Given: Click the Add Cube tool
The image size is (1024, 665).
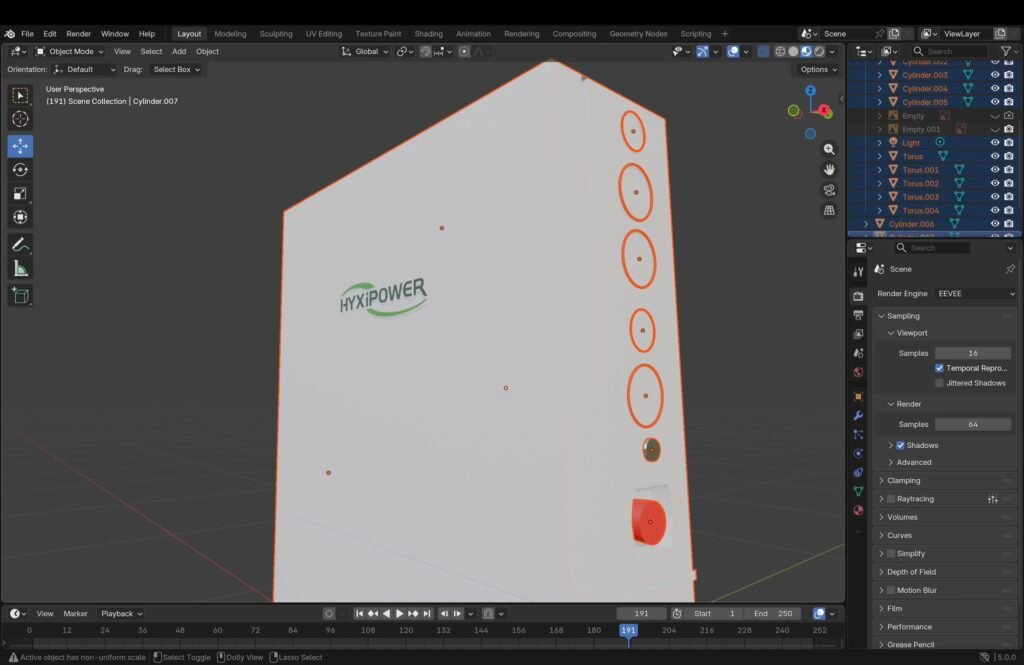Looking at the screenshot, I should (20, 295).
